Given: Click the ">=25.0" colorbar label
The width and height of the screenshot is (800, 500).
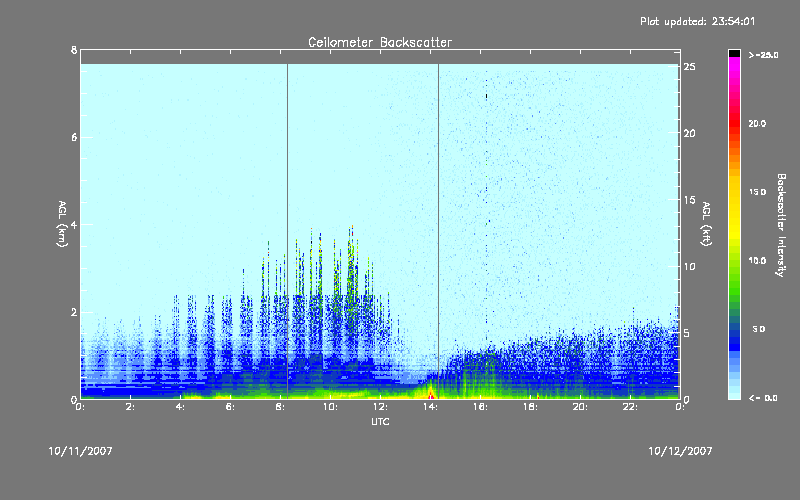Looking at the screenshot, I should tap(763, 55).
